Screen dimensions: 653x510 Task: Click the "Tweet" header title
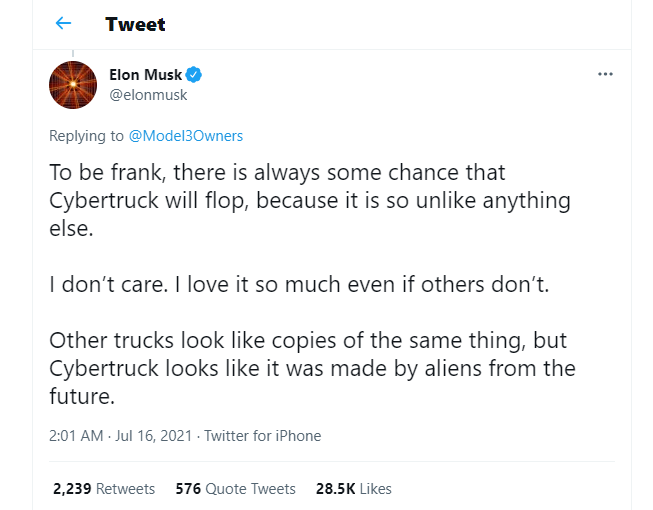point(135,23)
